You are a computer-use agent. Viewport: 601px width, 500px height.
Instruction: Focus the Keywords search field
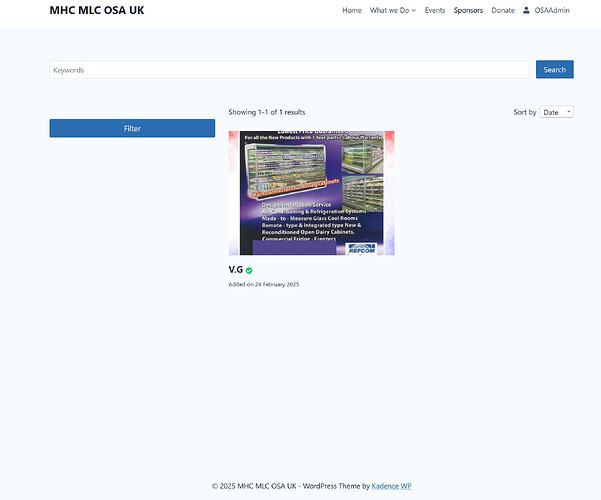pyautogui.click(x=289, y=70)
